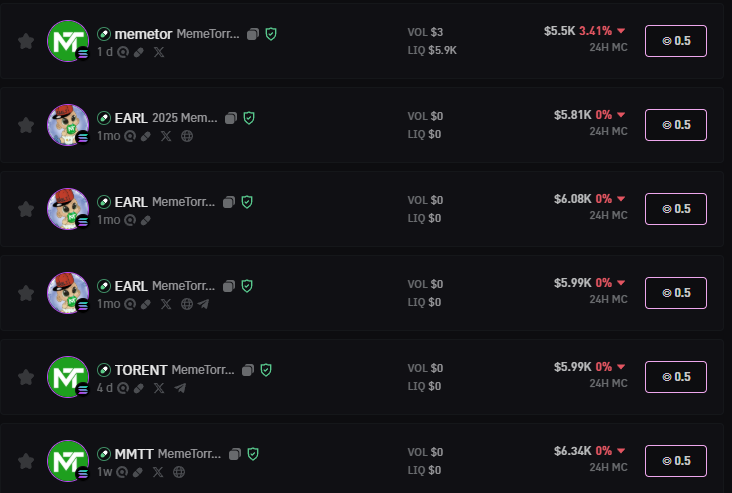Favorite the memetor token with star

tap(26, 41)
